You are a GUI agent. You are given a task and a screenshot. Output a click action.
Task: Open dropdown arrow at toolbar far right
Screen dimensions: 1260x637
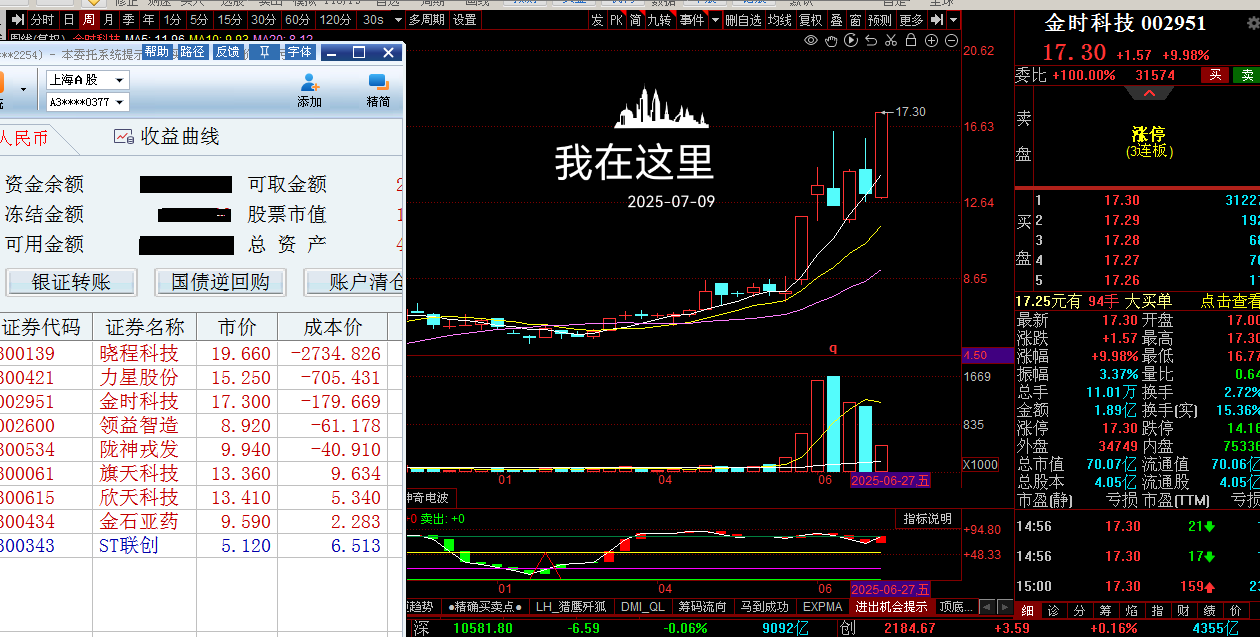coord(953,20)
